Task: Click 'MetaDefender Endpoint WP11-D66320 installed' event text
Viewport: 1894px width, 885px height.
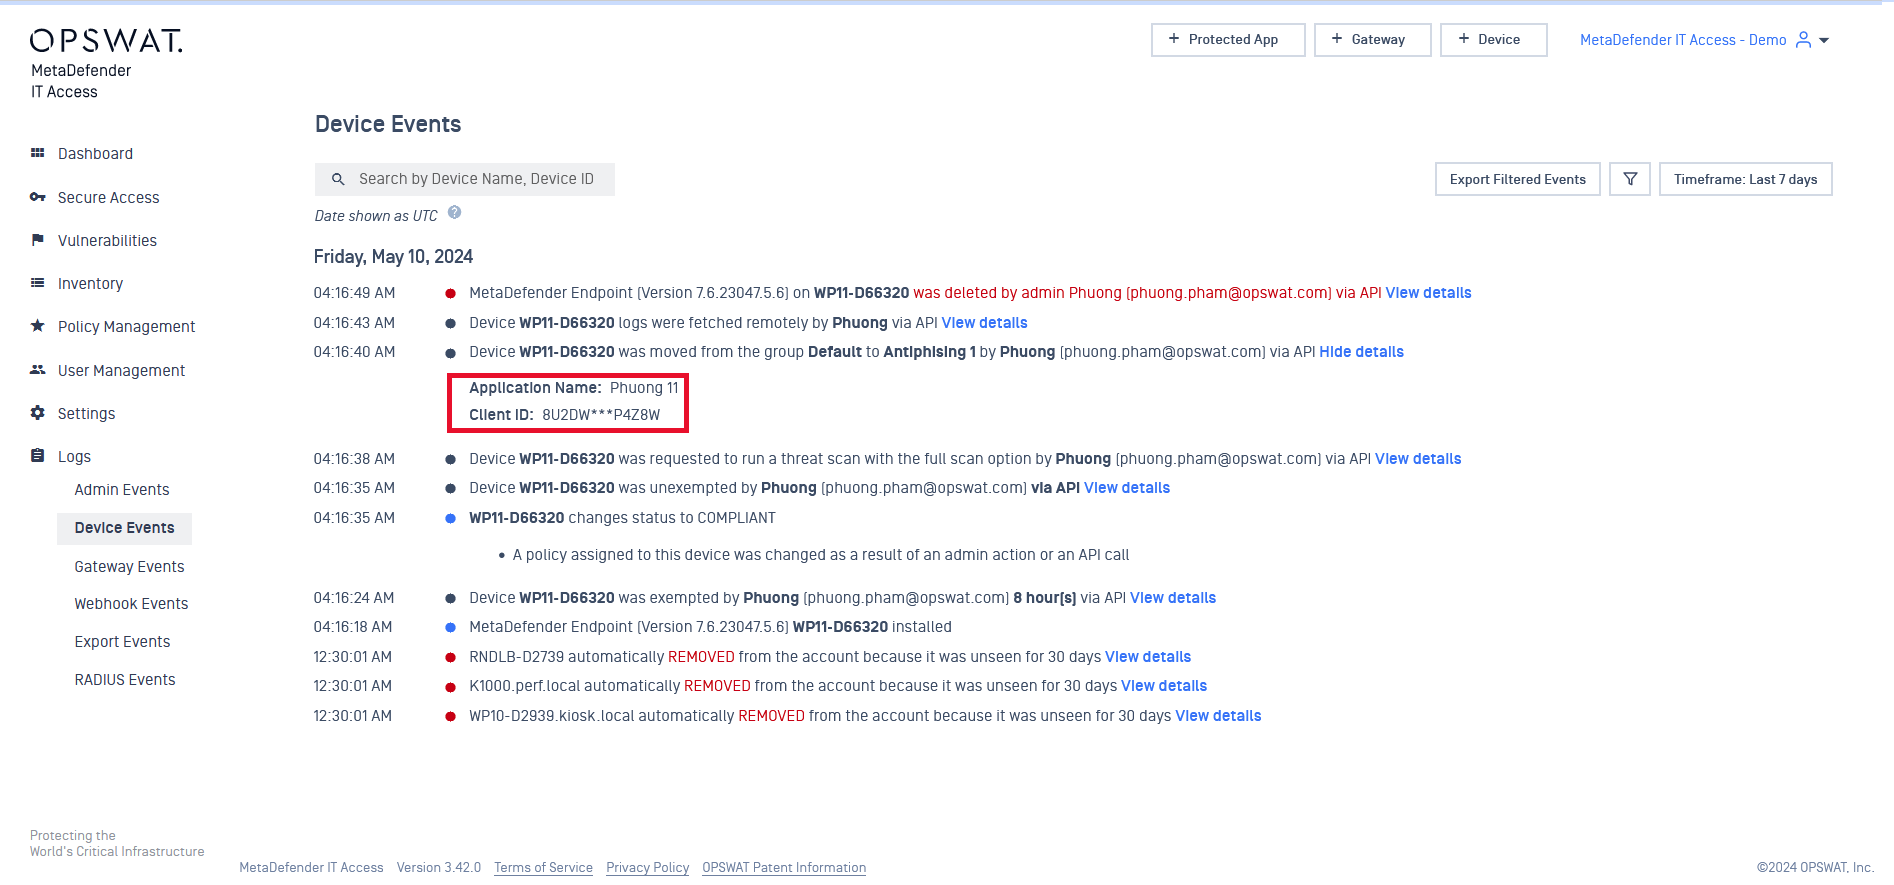Action: pyautogui.click(x=710, y=627)
